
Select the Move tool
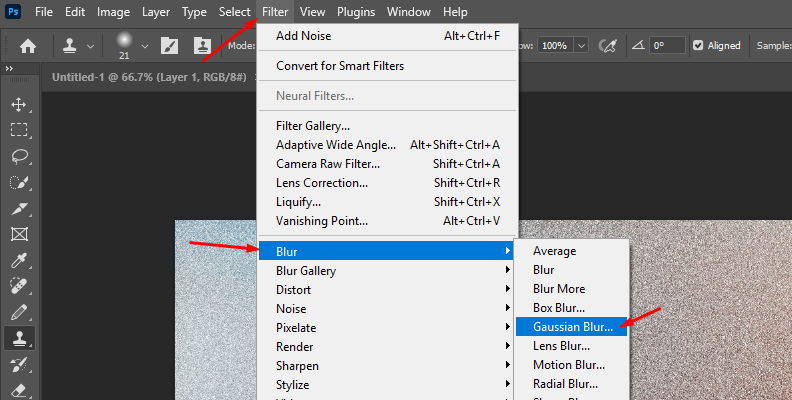[x=19, y=105]
